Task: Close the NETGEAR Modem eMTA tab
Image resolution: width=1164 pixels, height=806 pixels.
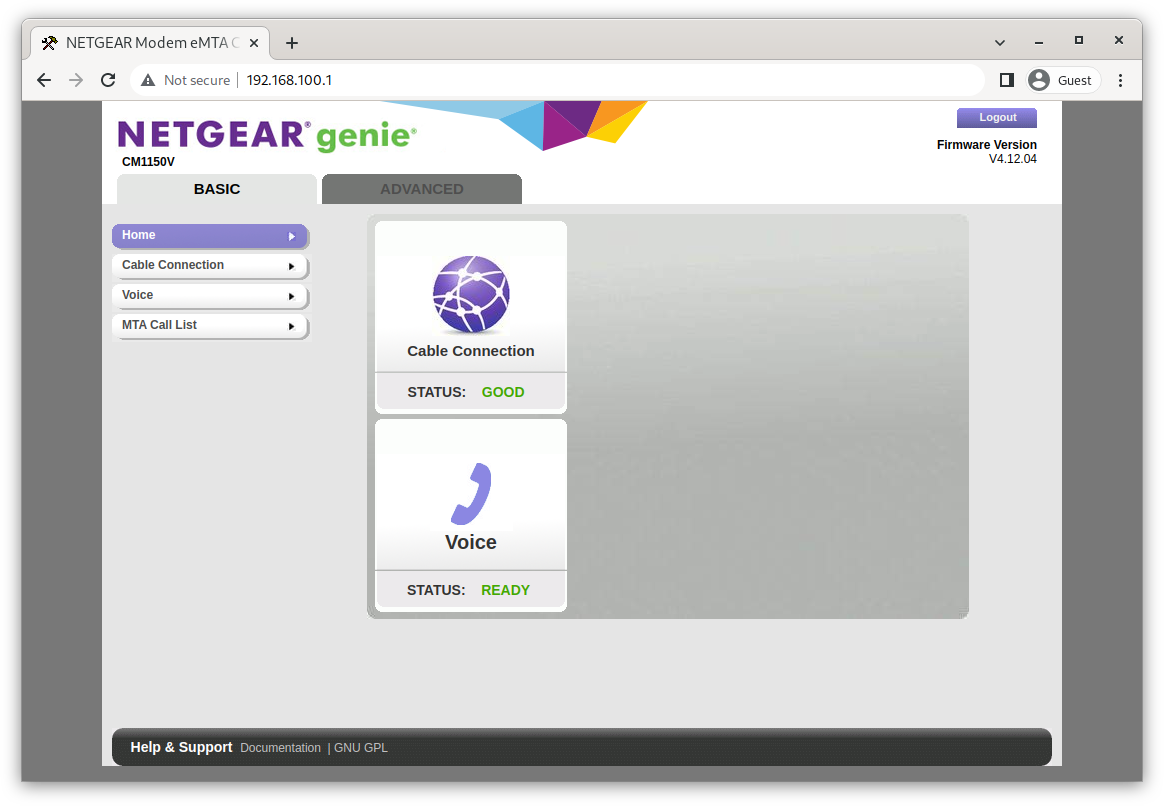Action: (254, 43)
